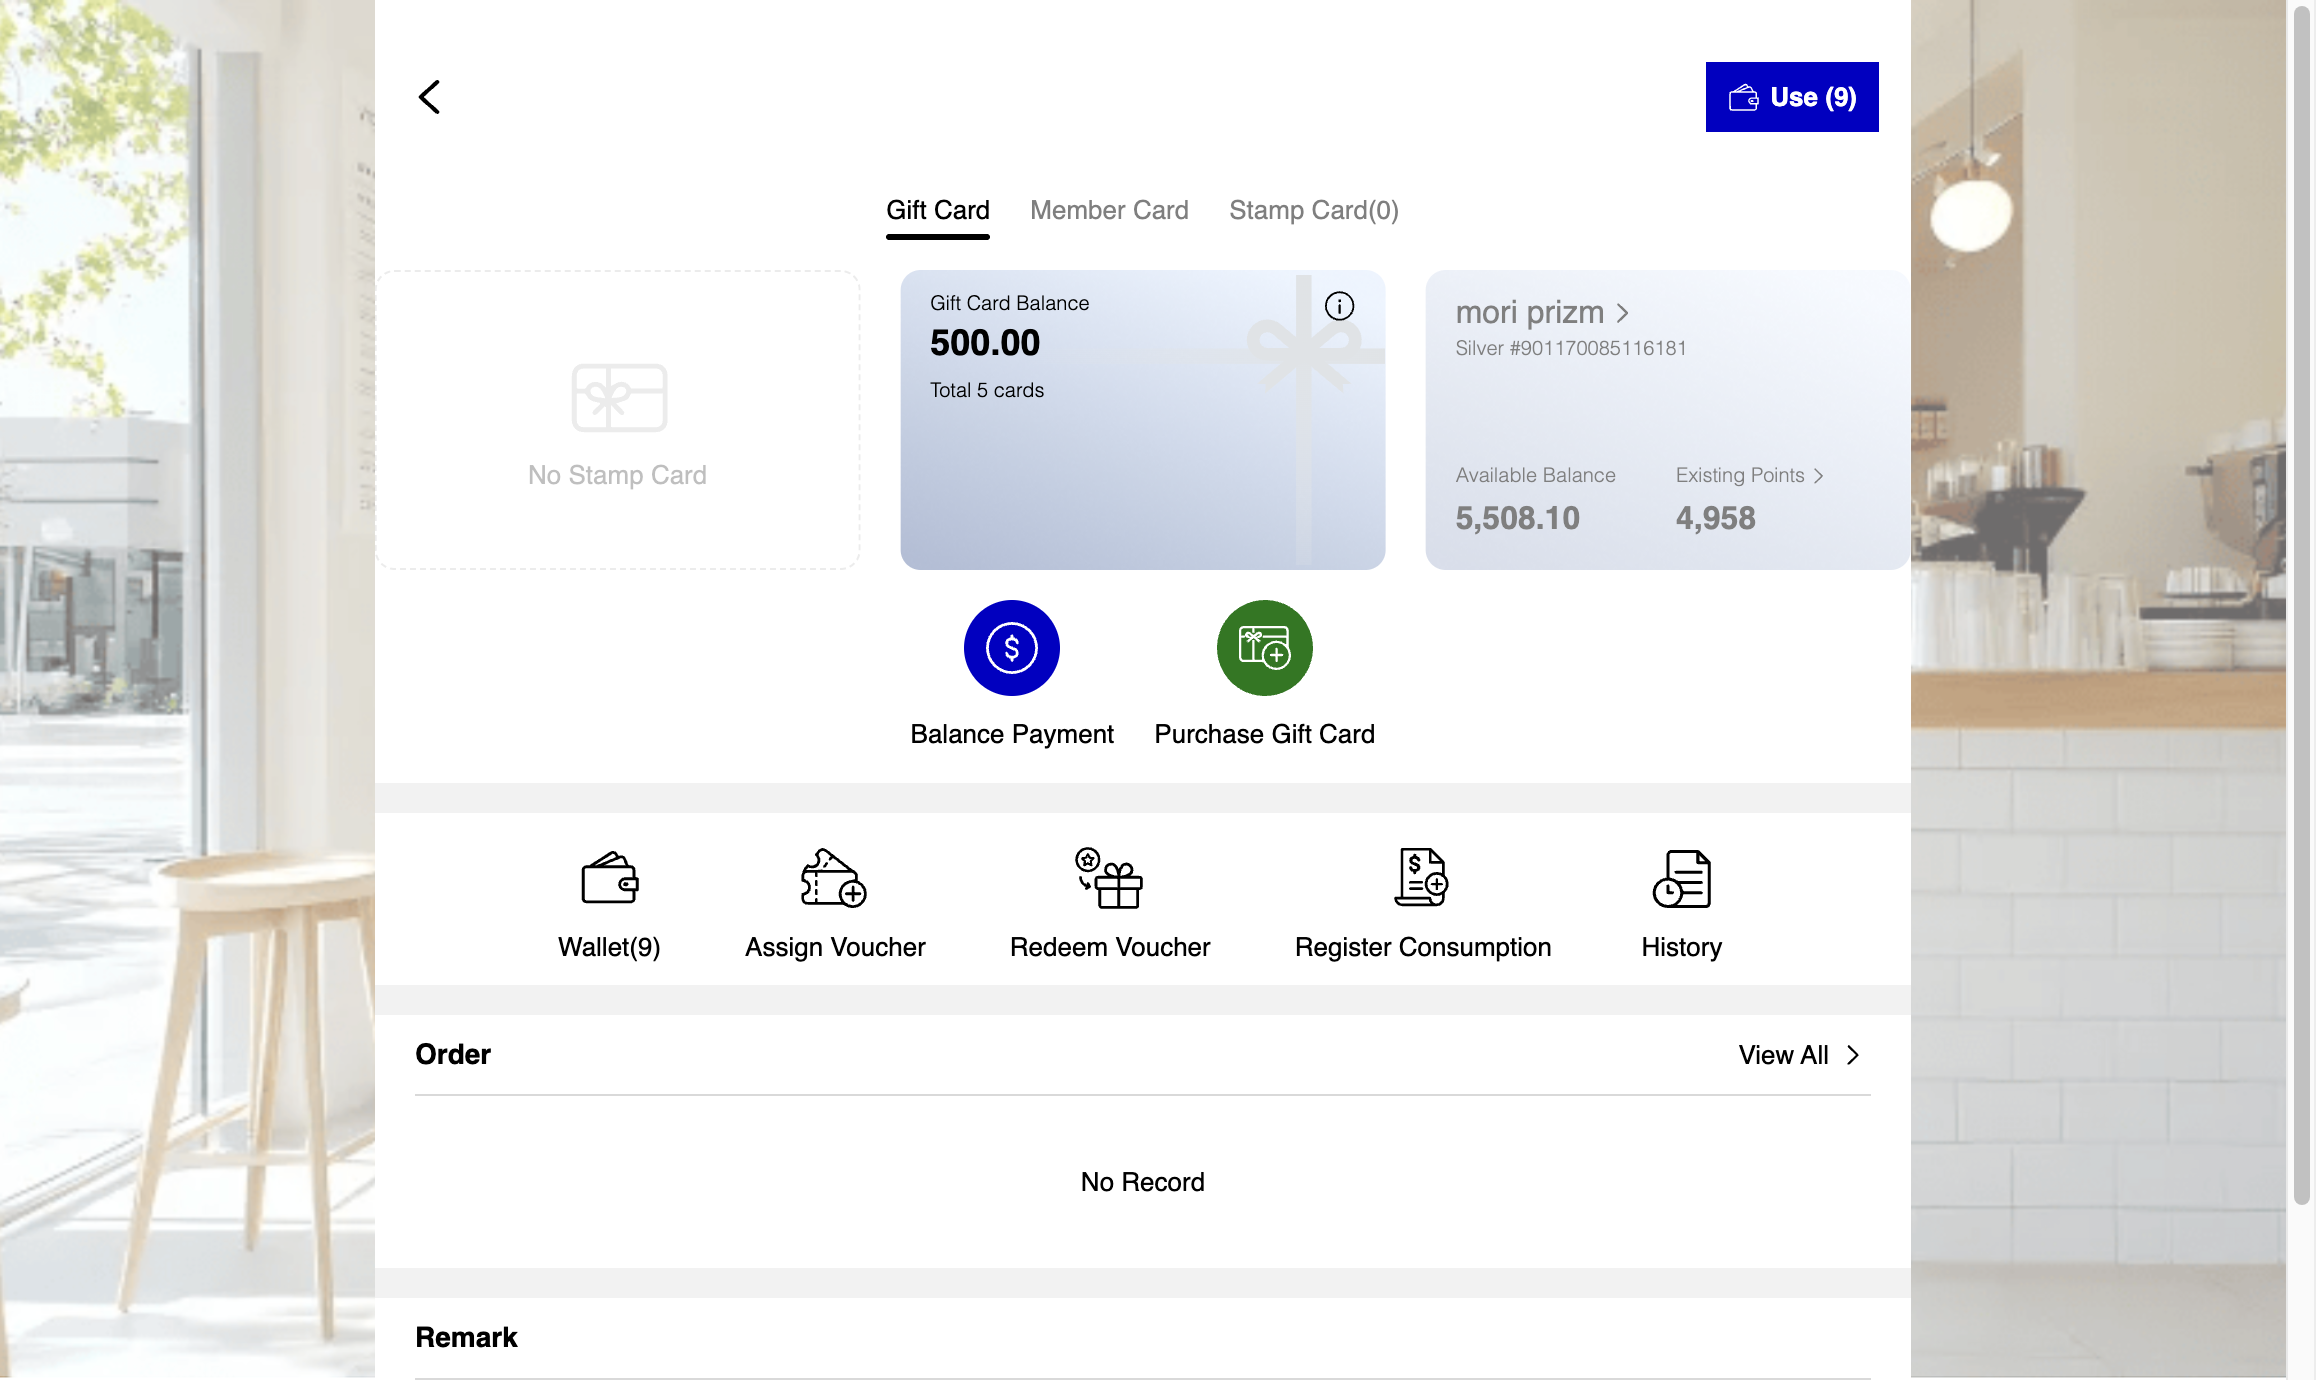Click the Total 5 cards text
2316x1380 pixels.
[987, 390]
